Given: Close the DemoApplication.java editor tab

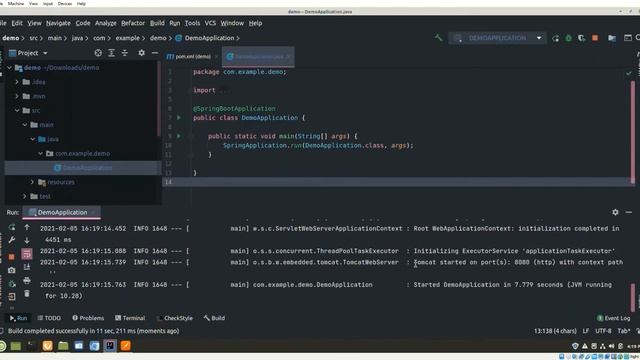Looking at the screenshot, I should pyautogui.click(x=289, y=57).
